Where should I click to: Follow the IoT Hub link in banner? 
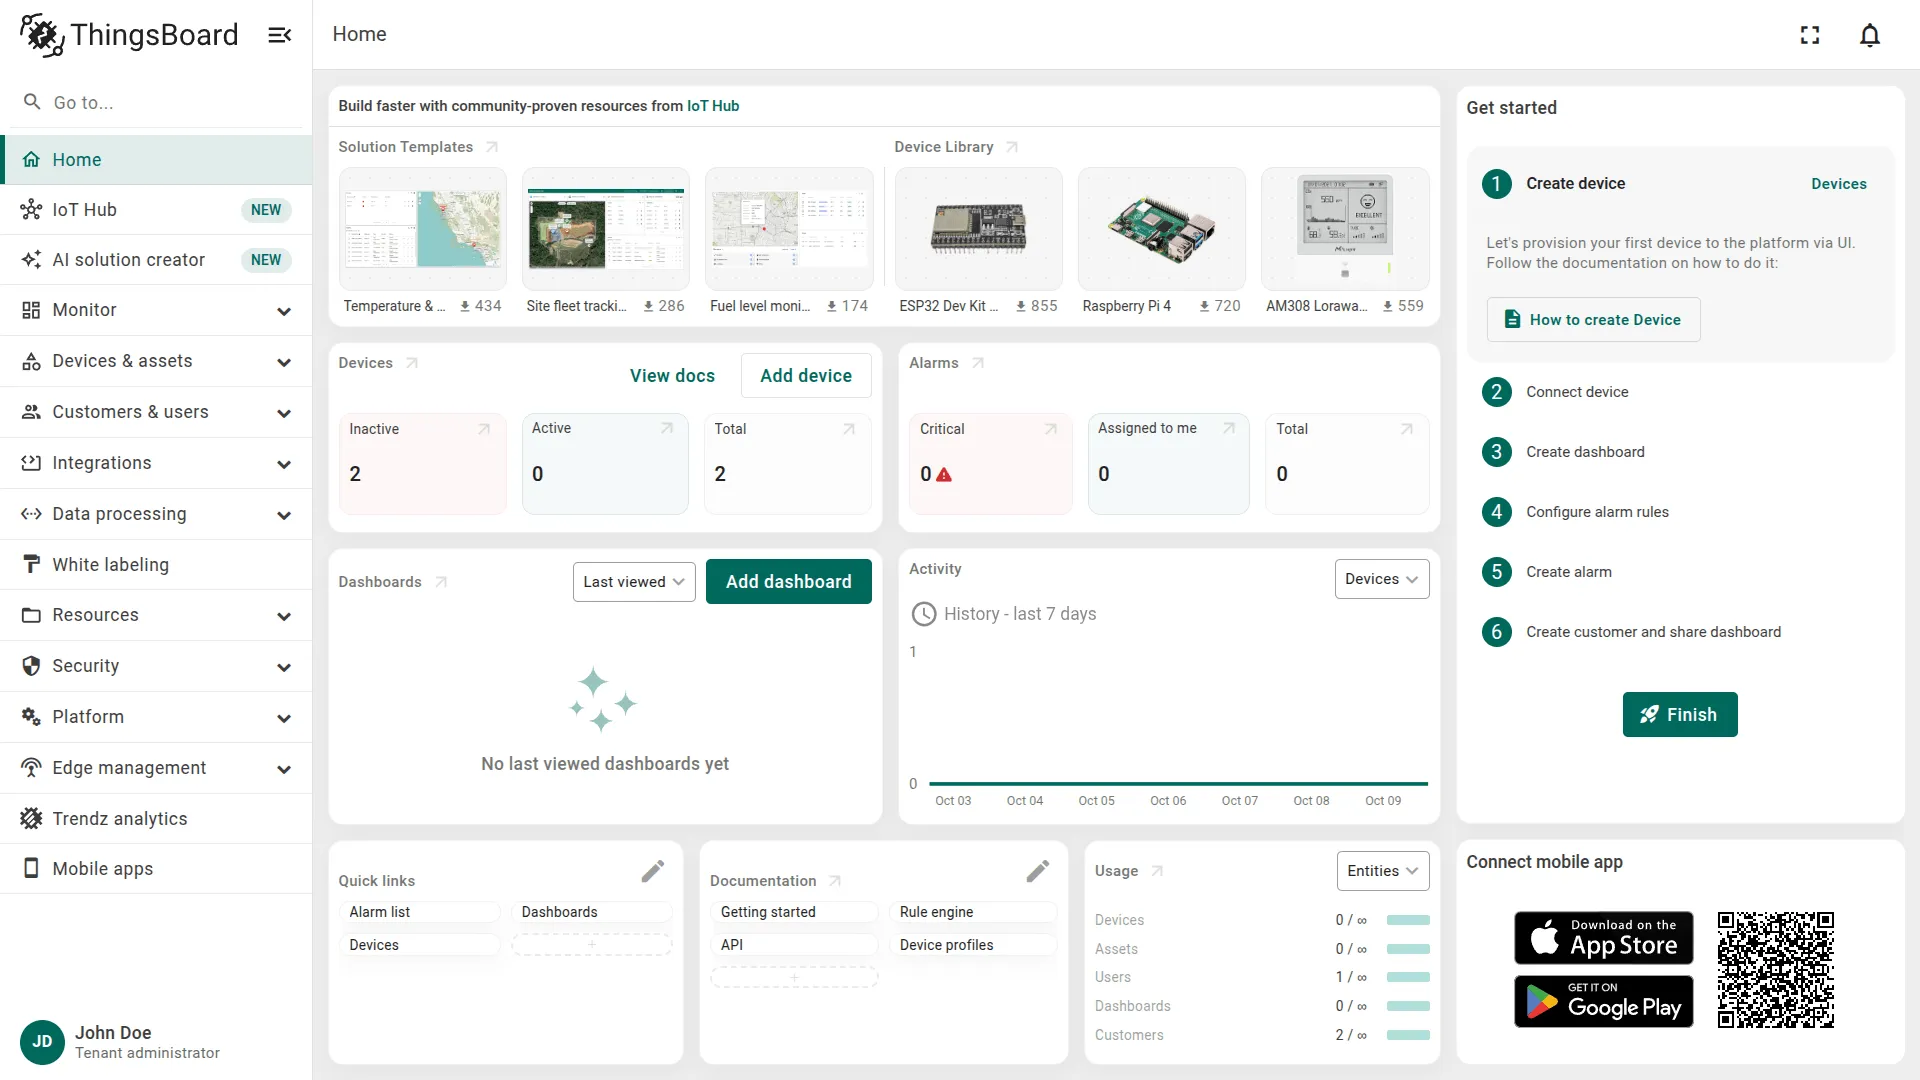(x=713, y=106)
